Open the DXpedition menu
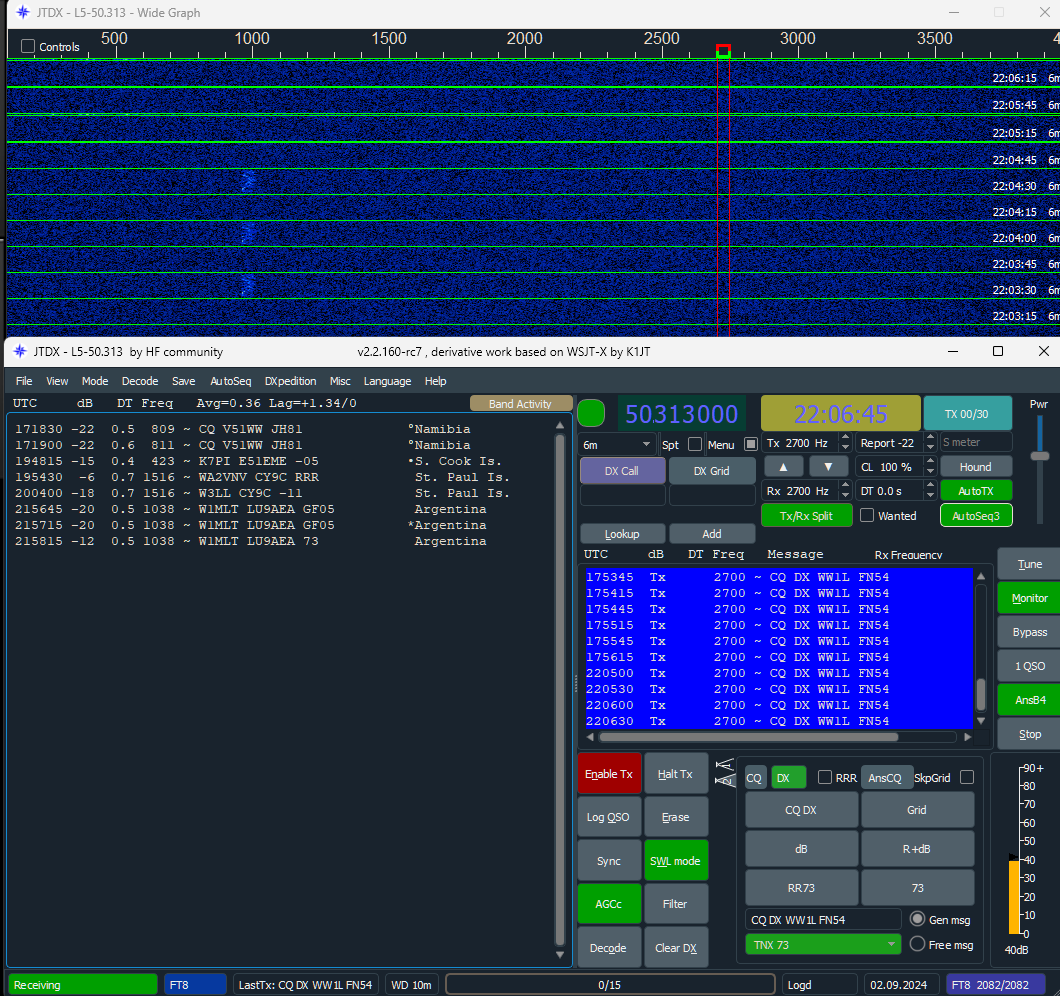Viewport: 1060px width, 996px height. tap(290, 381)
